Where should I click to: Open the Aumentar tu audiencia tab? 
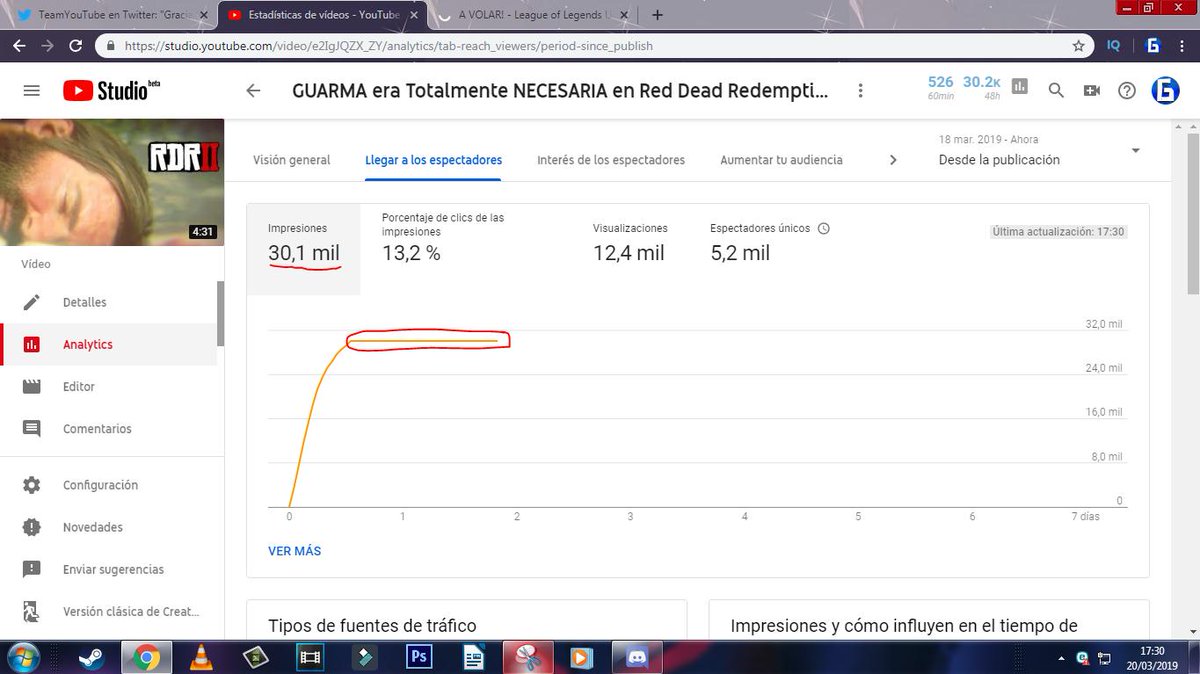tap(781, 160)
